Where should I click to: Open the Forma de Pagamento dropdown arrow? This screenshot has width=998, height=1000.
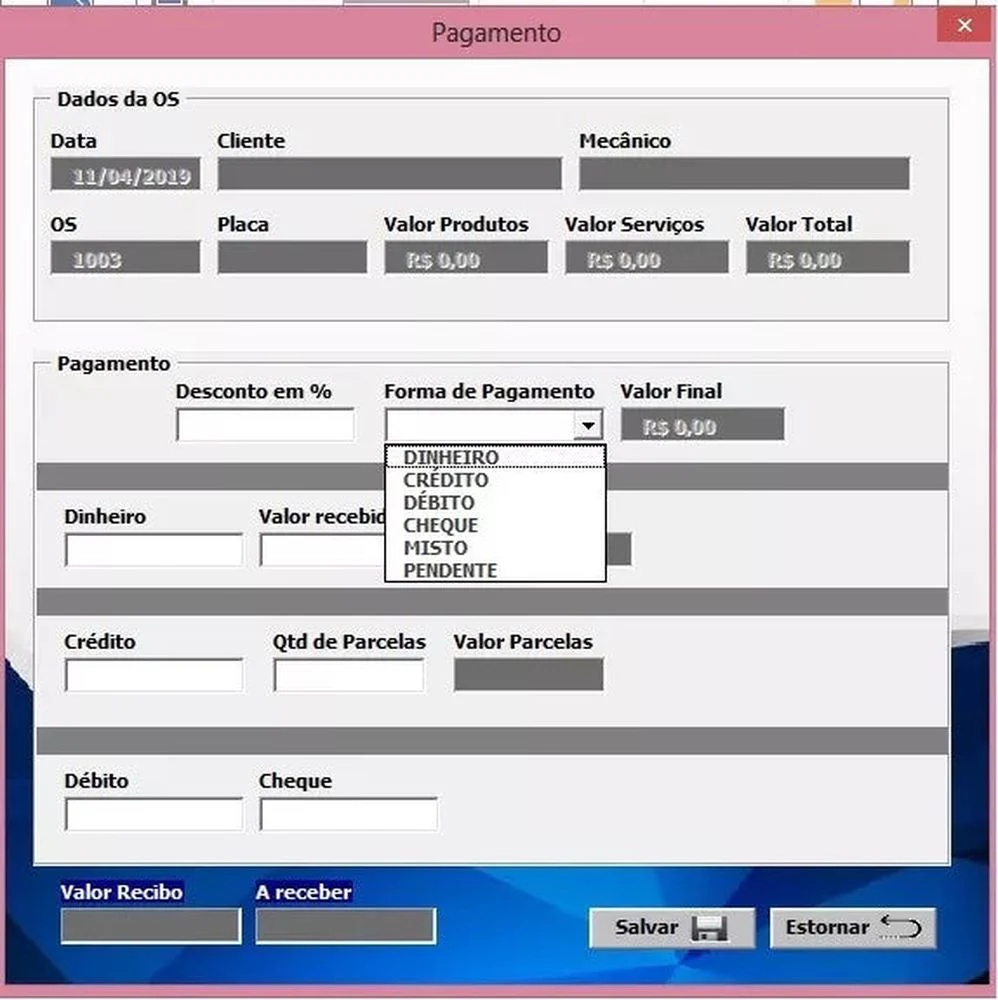tap(588, 424)
